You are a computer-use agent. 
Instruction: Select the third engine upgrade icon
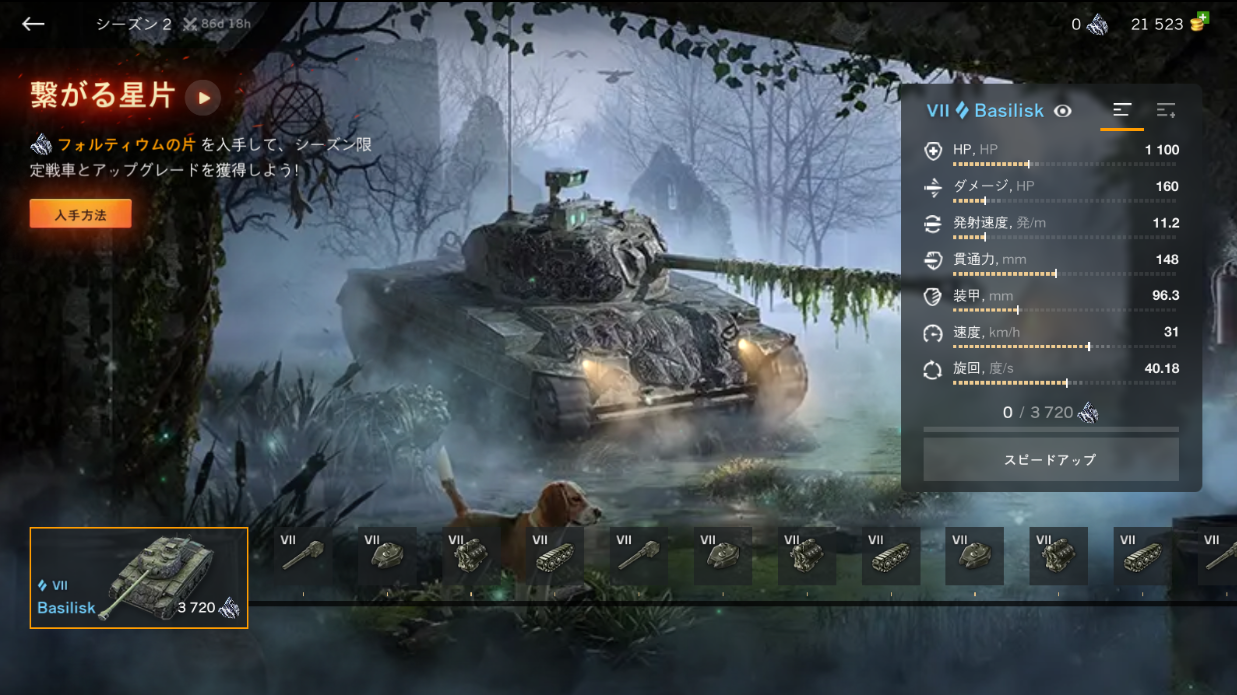coord(1059,556)
